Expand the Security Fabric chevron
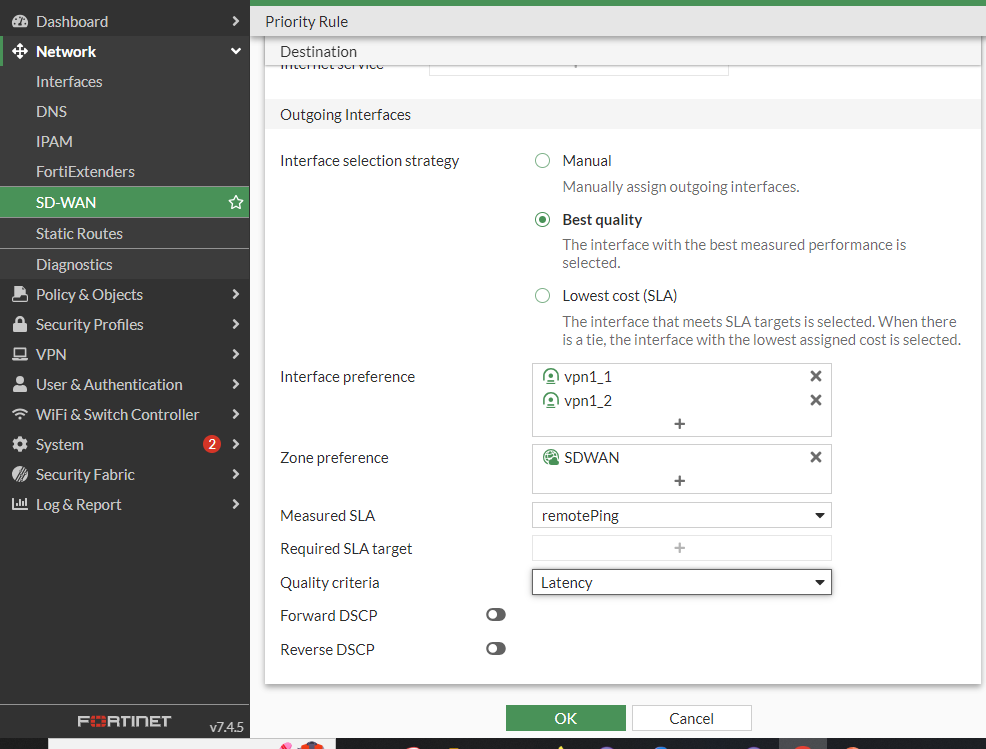Screen dimensions: 986x749 tap(236, 474)
